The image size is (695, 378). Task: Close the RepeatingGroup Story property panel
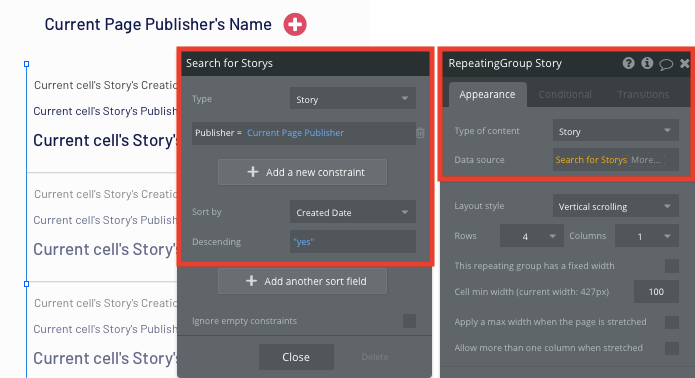pos(685,63)
